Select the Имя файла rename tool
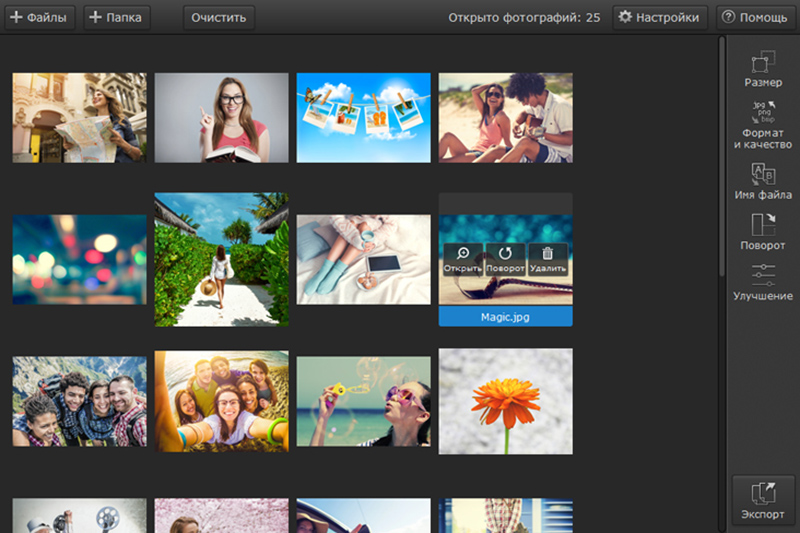Viewport: 800px width, 533px height. [763, 175]
